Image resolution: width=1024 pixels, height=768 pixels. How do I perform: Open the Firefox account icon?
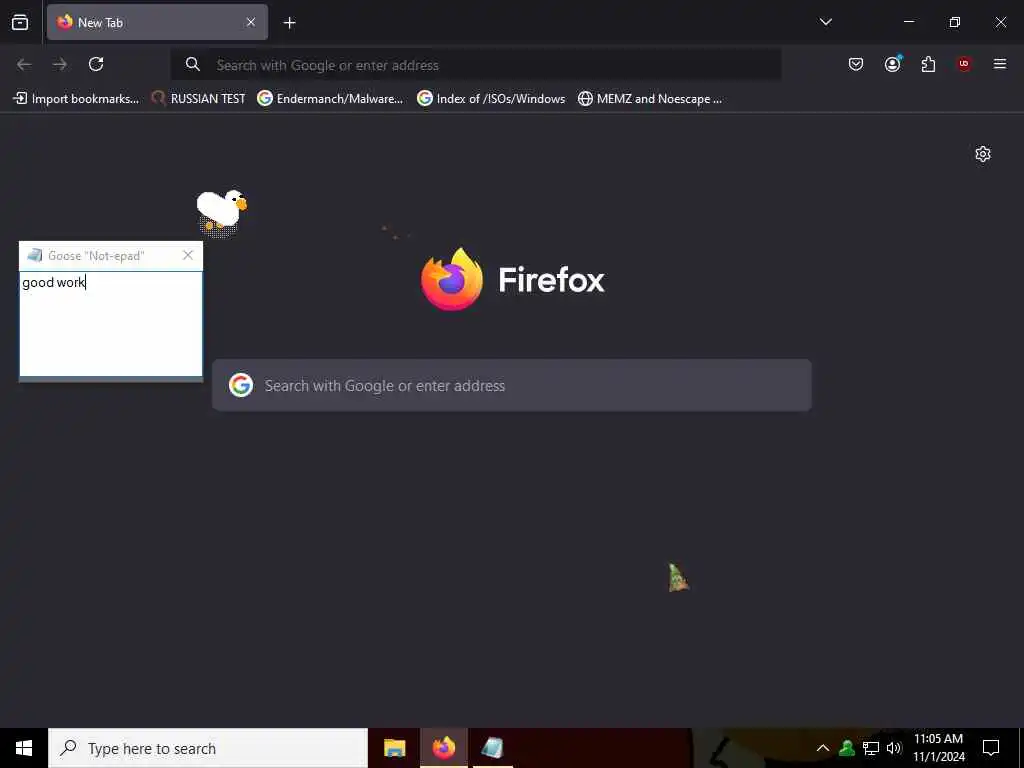tap(892, 64)
